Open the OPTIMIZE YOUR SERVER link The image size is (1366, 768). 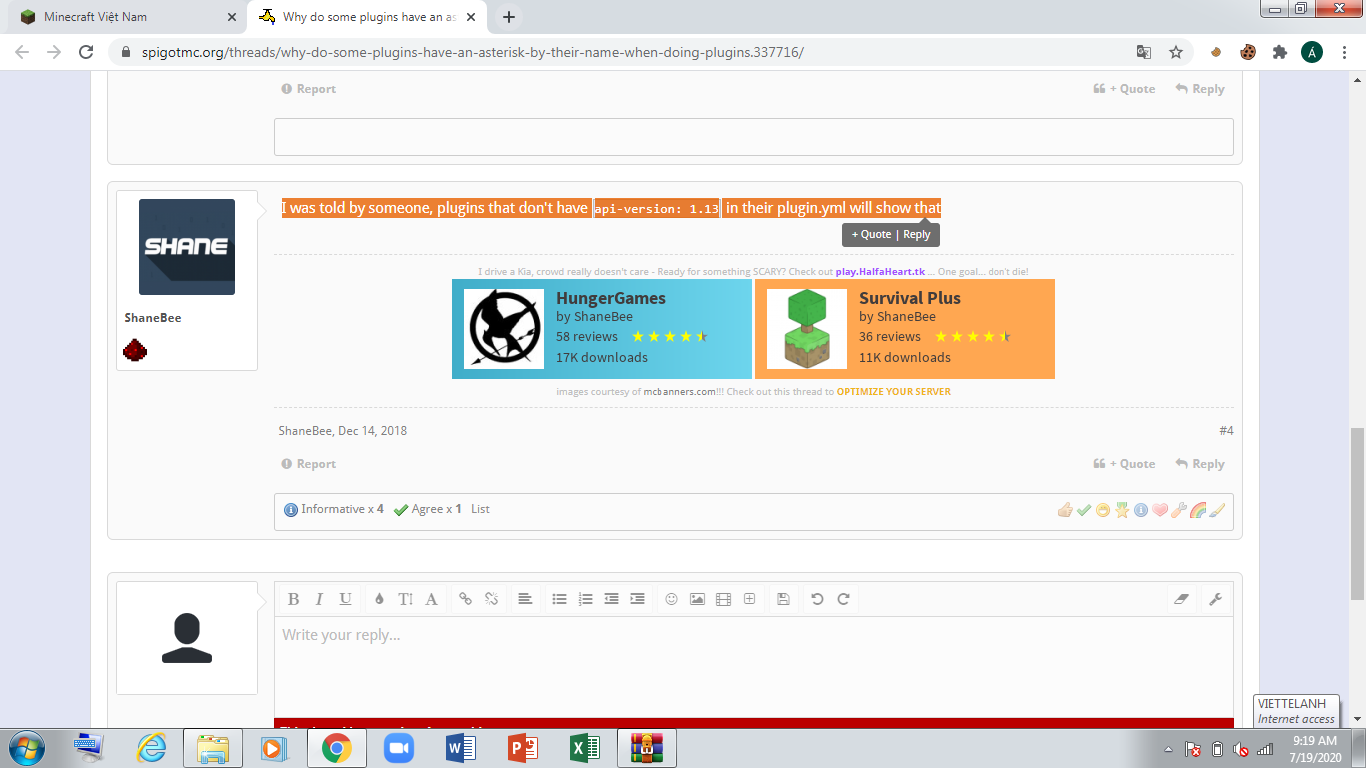894,392
